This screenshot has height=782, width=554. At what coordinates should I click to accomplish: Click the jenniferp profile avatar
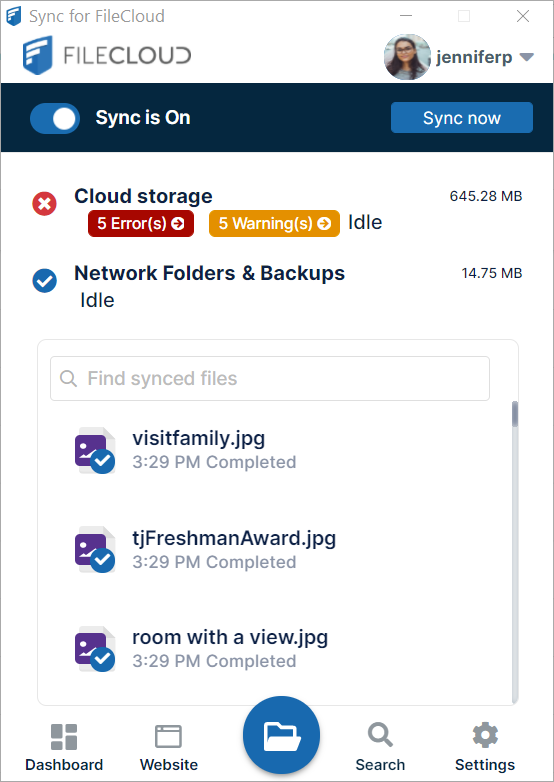[407, 57]
